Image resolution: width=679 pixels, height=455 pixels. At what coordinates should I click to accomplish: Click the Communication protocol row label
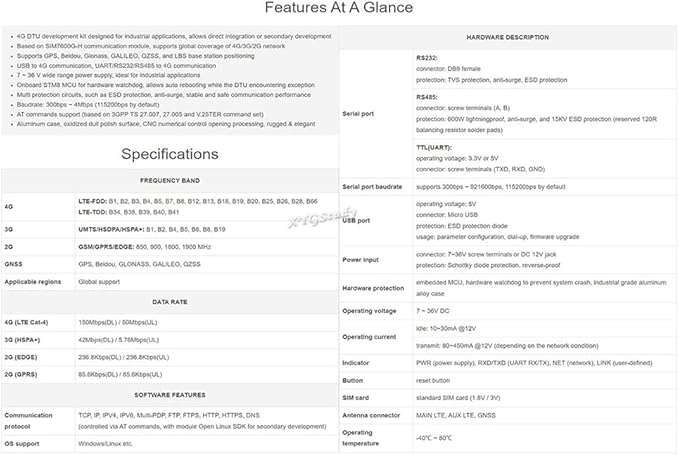29,421
